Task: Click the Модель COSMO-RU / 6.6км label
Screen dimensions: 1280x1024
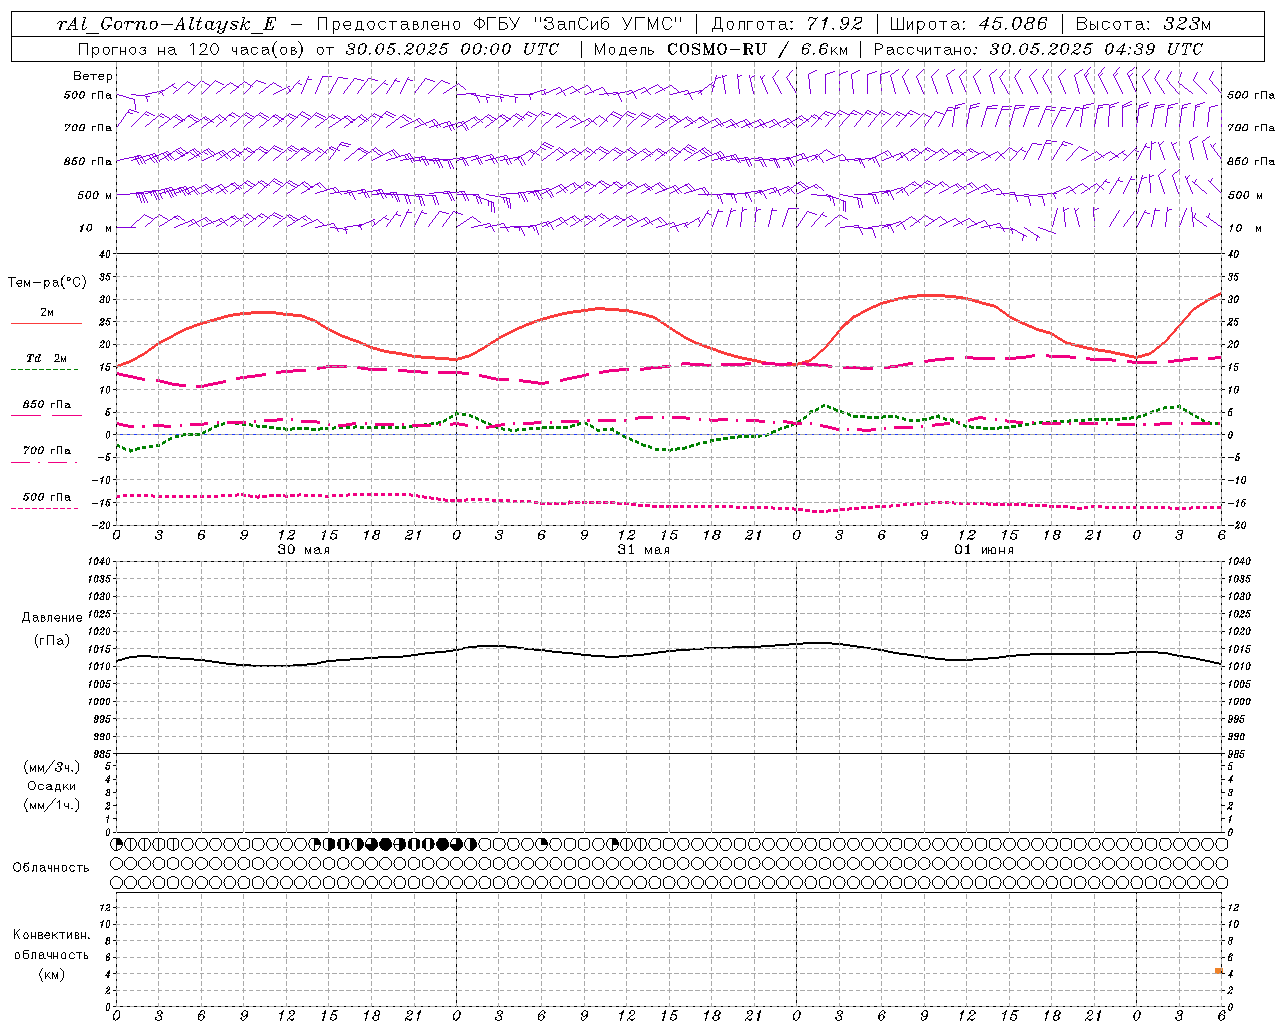Action: (720, 49)
